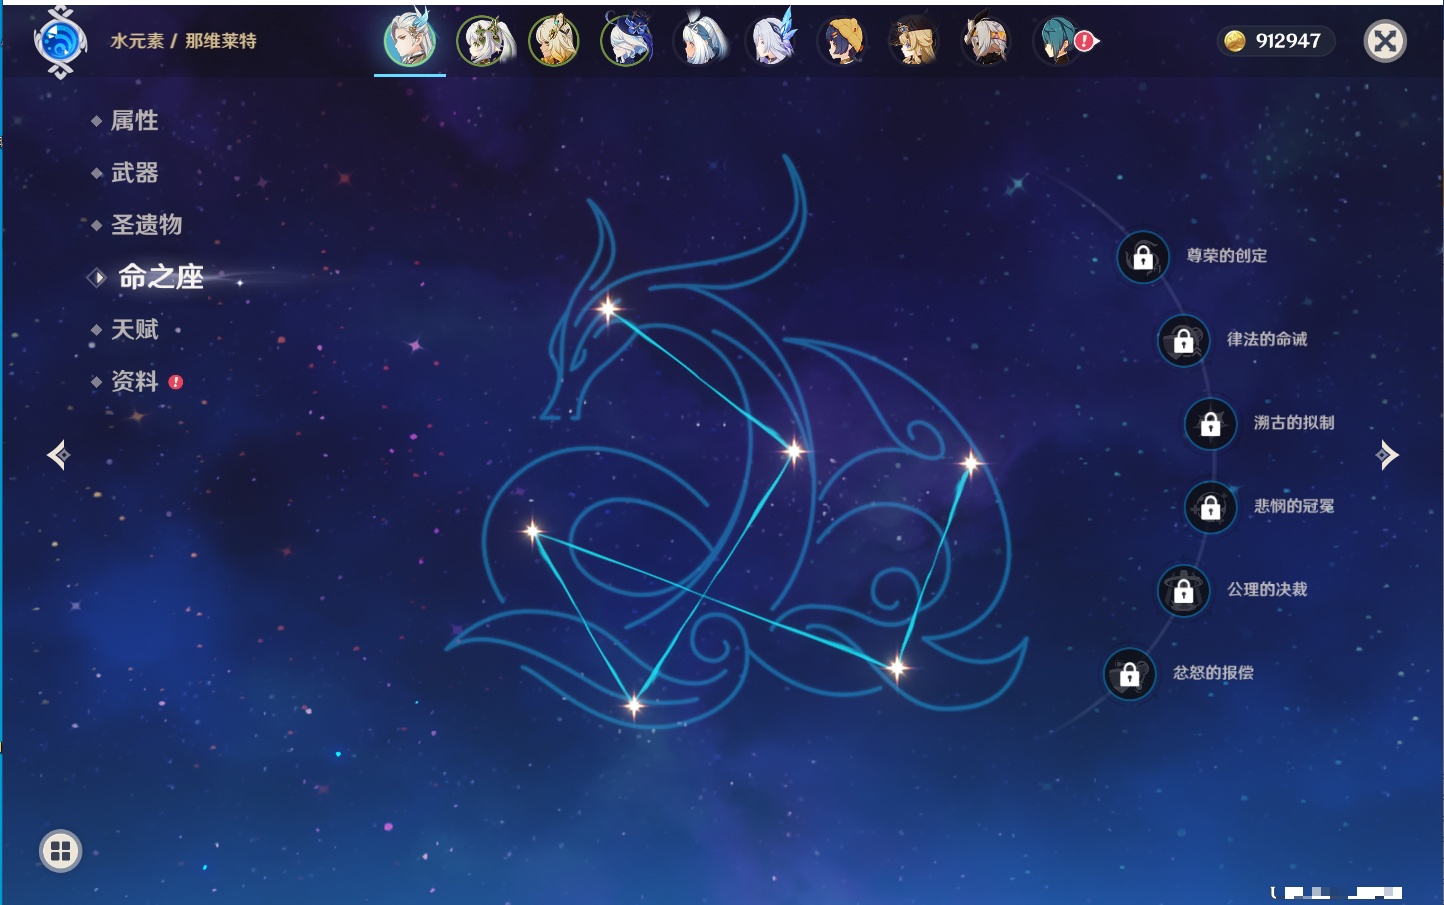
Task: Click the lock icon for 忿怒的报偿
Action: pyautogui.click(x=1130, y=674)
